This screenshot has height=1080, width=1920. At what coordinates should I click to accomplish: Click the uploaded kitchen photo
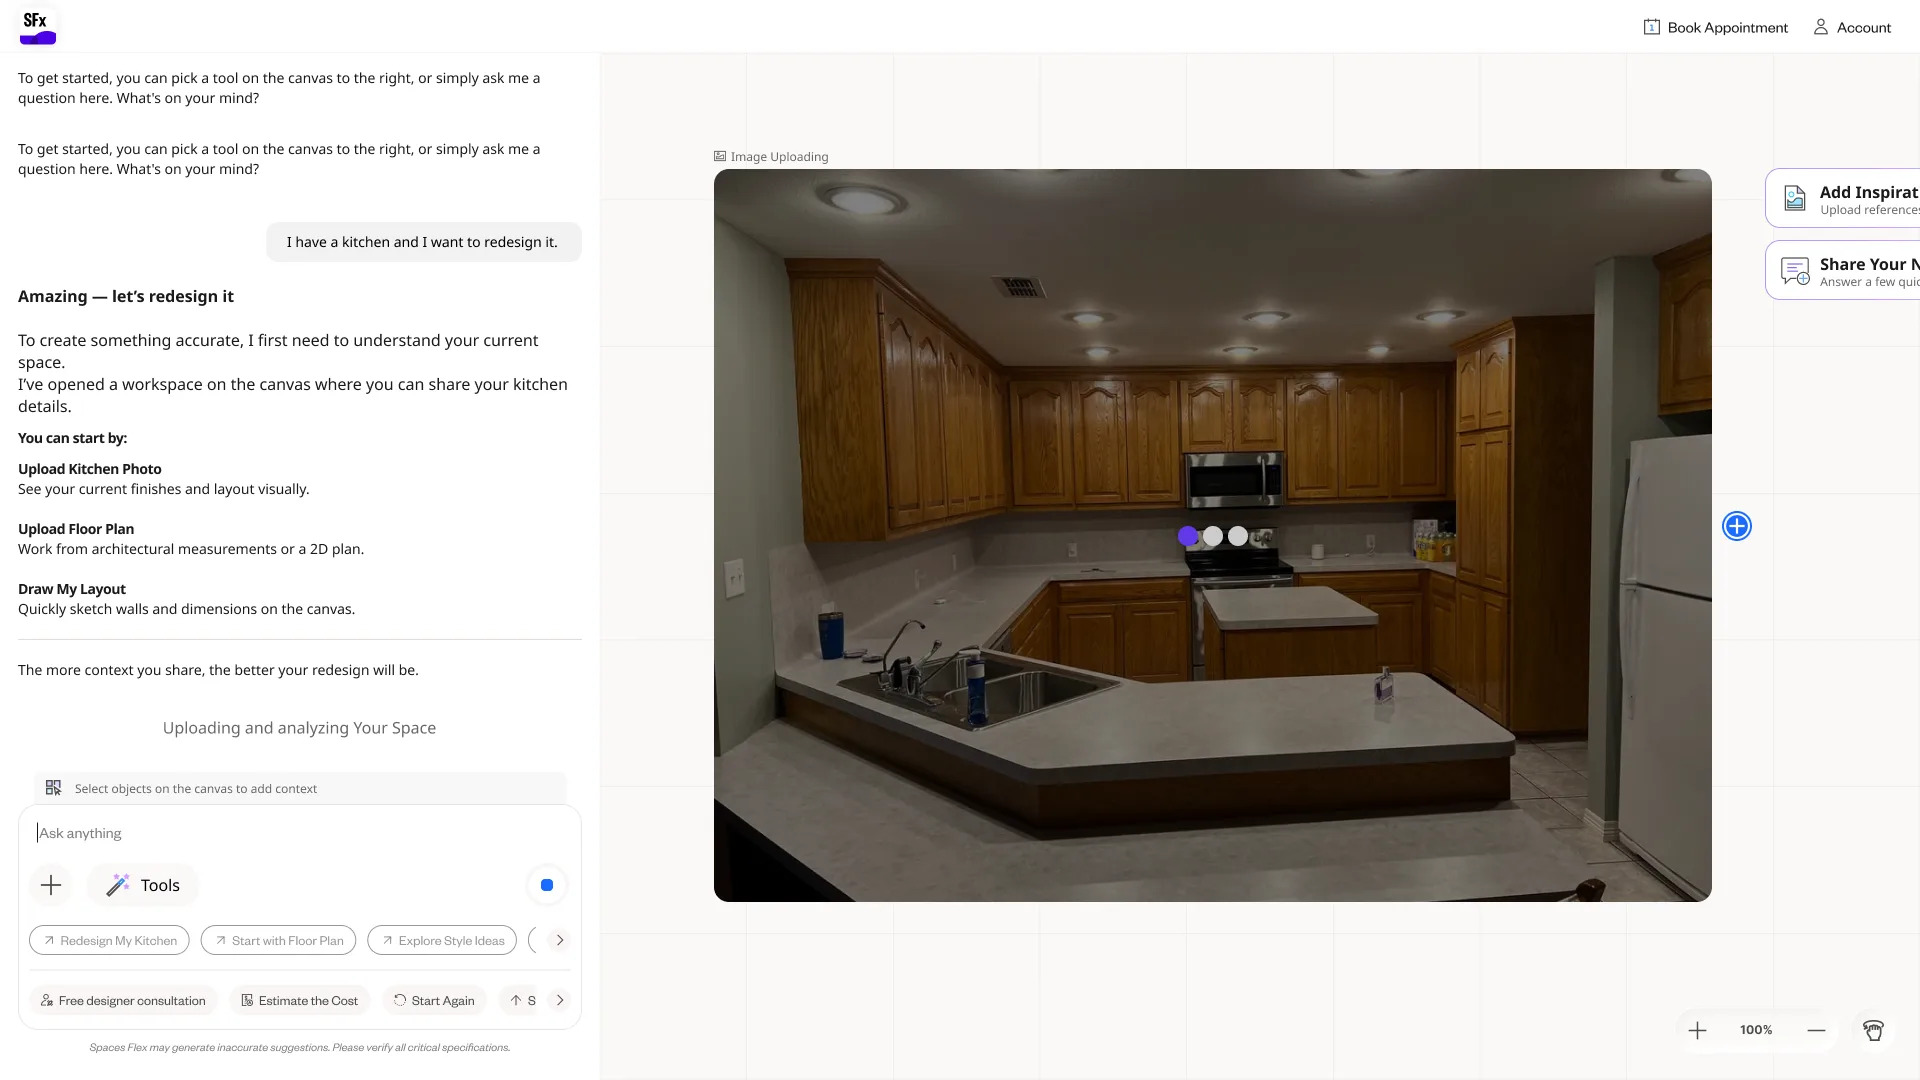point(1212,535)
